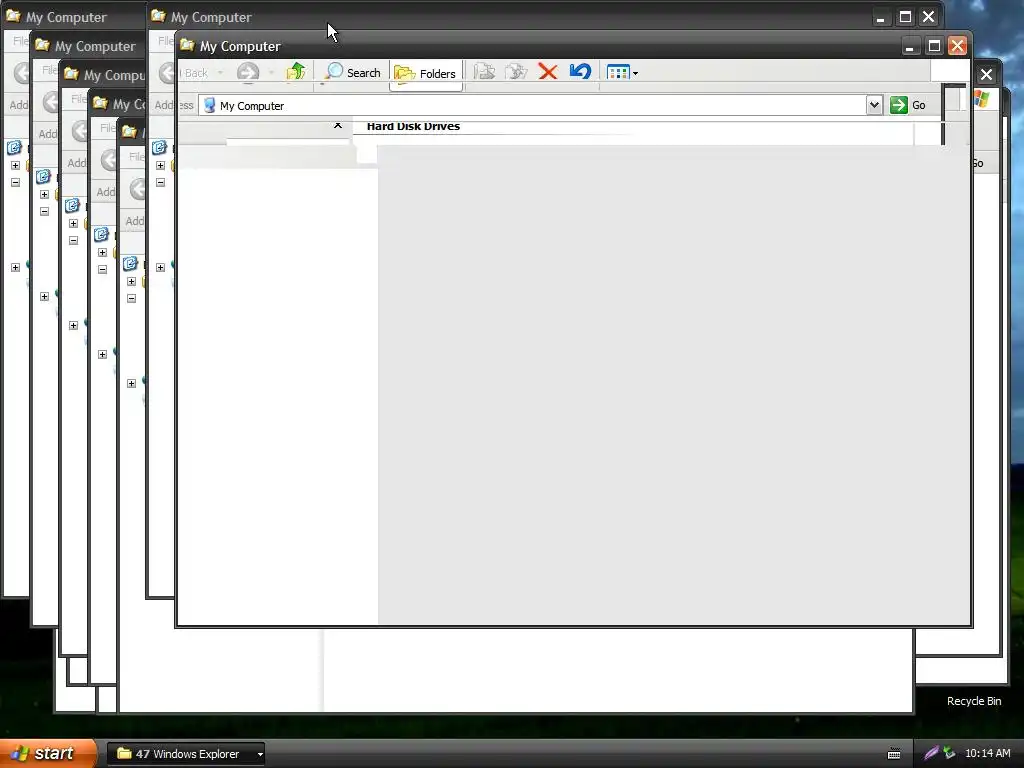Go up one folder level in front window

tap(296, 71)
